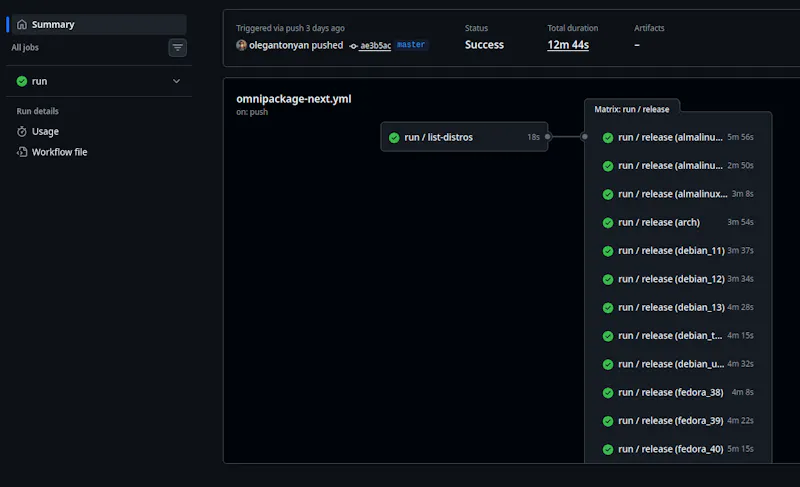Screen dimensions: 800x487
Task: Click success icon for release (fedora_40)
Action: tap(608, 449)
